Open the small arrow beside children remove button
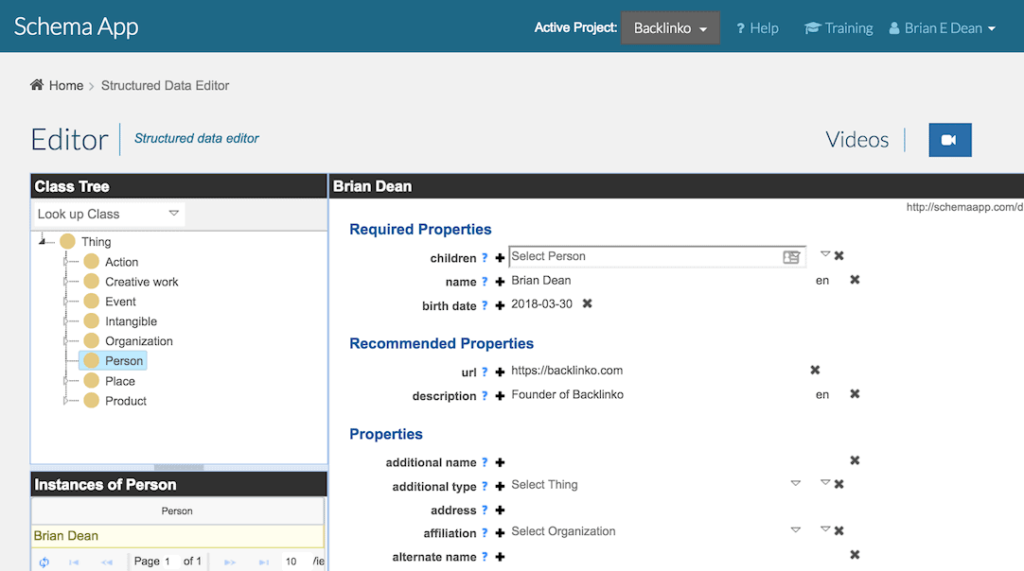 point(825,253)
